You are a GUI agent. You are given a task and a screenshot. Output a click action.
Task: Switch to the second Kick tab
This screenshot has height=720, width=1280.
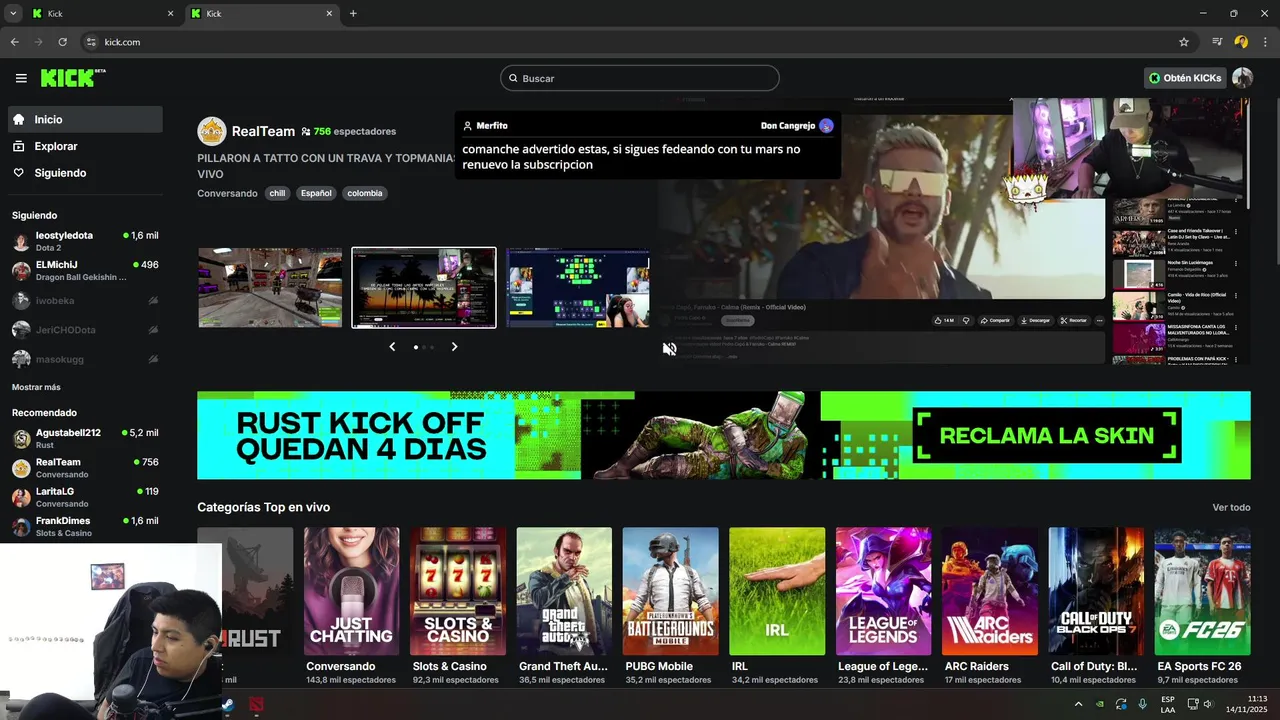pos(262,14)
